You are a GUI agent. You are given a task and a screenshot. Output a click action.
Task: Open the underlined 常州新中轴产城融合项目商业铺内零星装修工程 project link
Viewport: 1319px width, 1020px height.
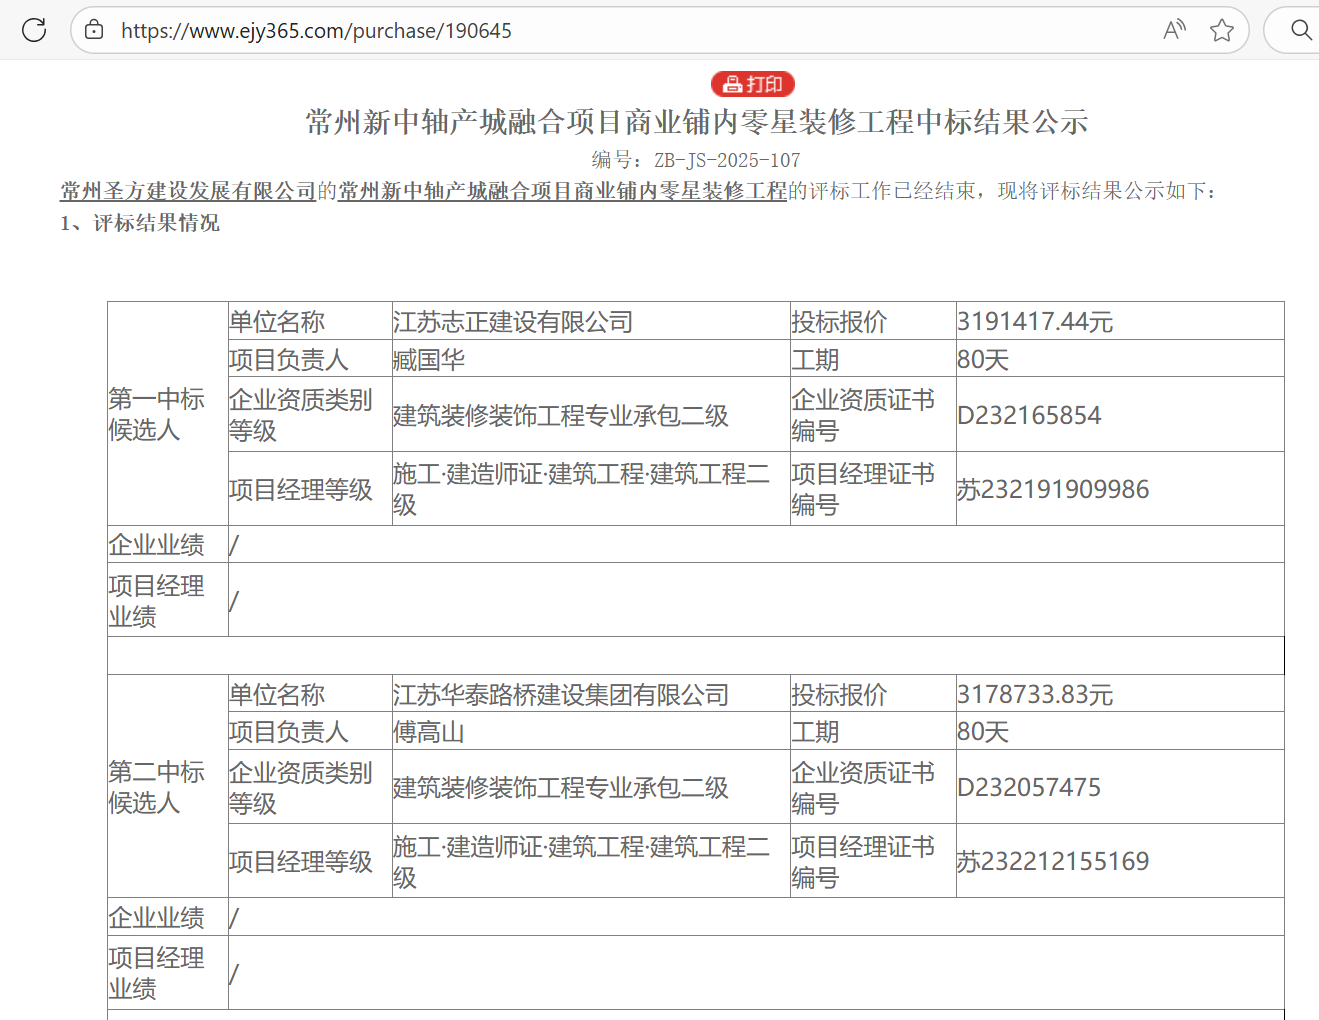(562, 191)
